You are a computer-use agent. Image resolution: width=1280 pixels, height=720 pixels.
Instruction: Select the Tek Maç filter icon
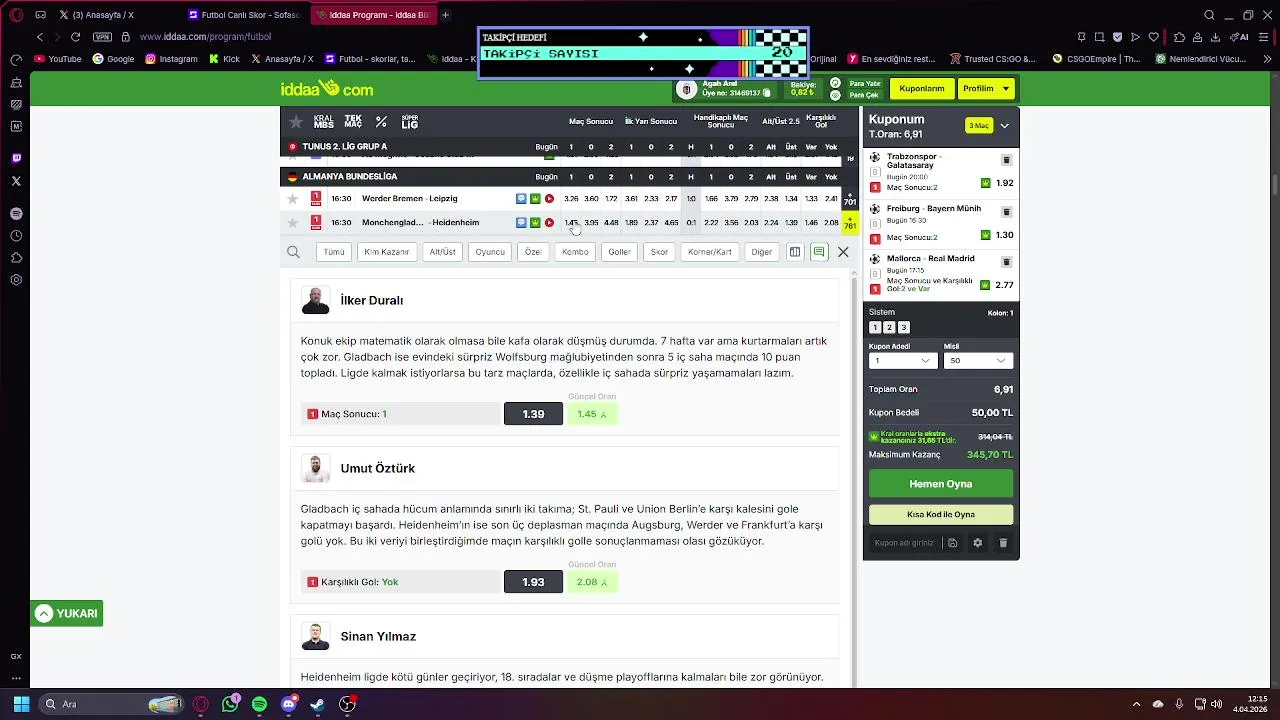pos(353,122)
